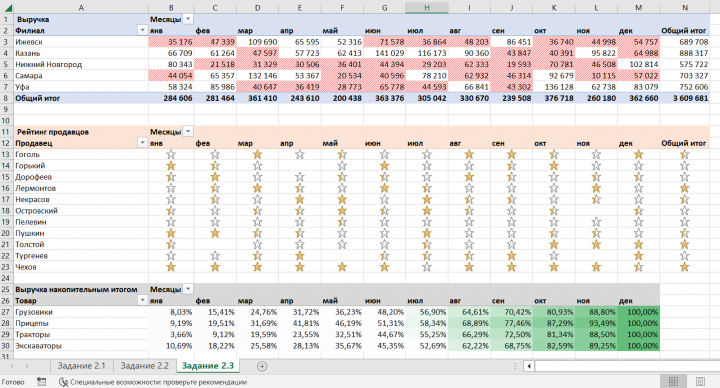Image resolution: width=720 pixels, height=388 pixels.
Task: Select Тракторы июл value 55,25%
Action: [427, 334]
